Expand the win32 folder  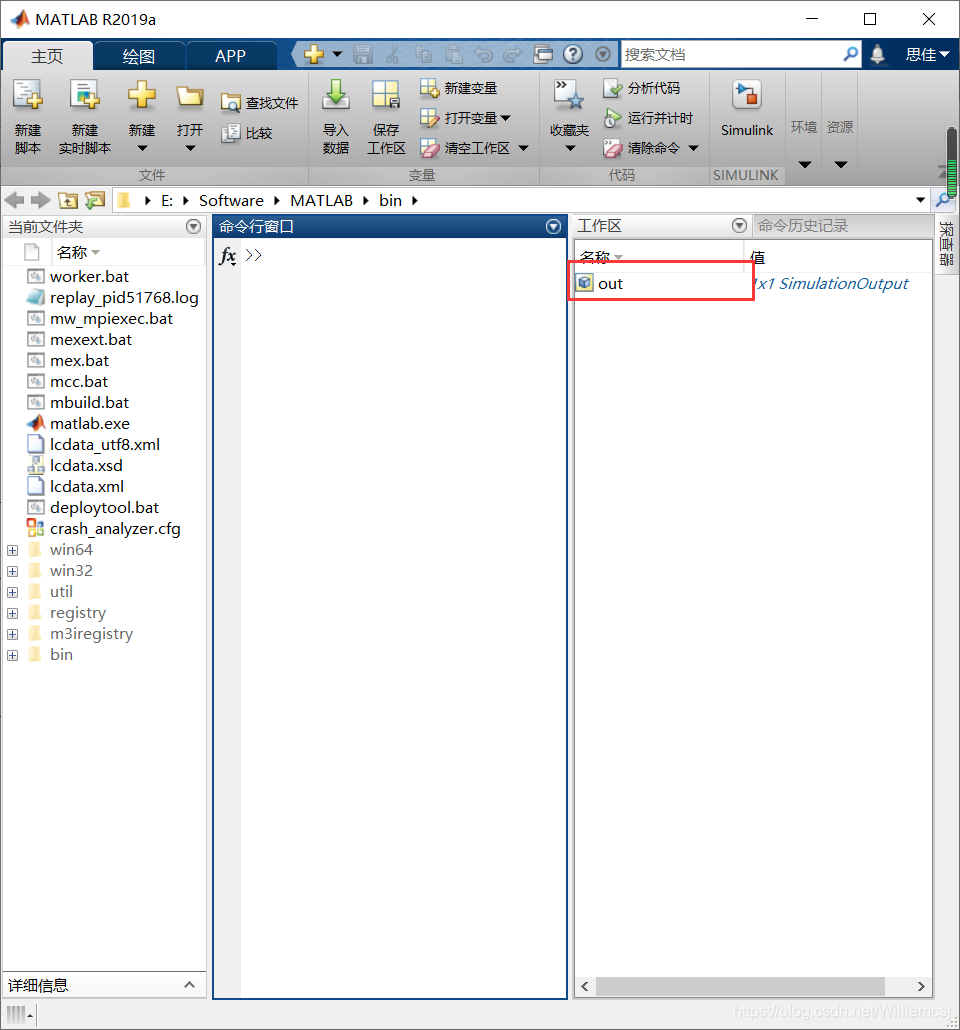point(12,571)
